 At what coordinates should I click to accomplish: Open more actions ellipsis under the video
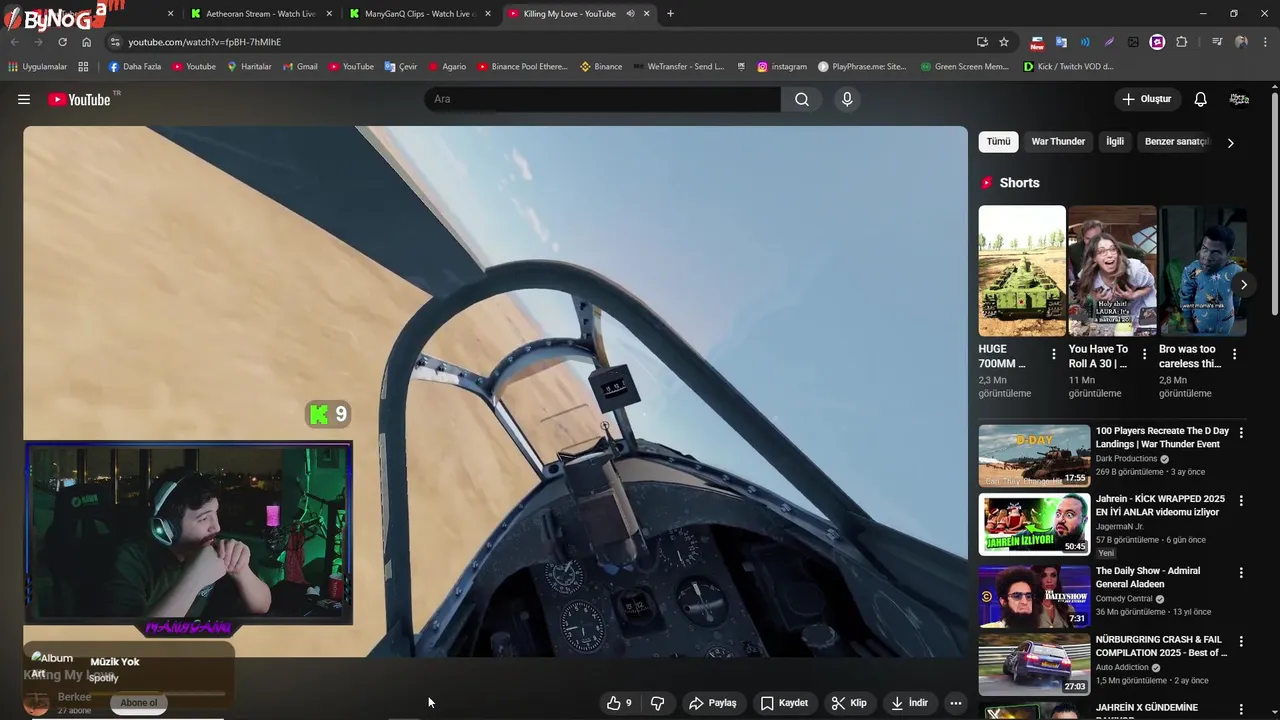pos(956,703)
